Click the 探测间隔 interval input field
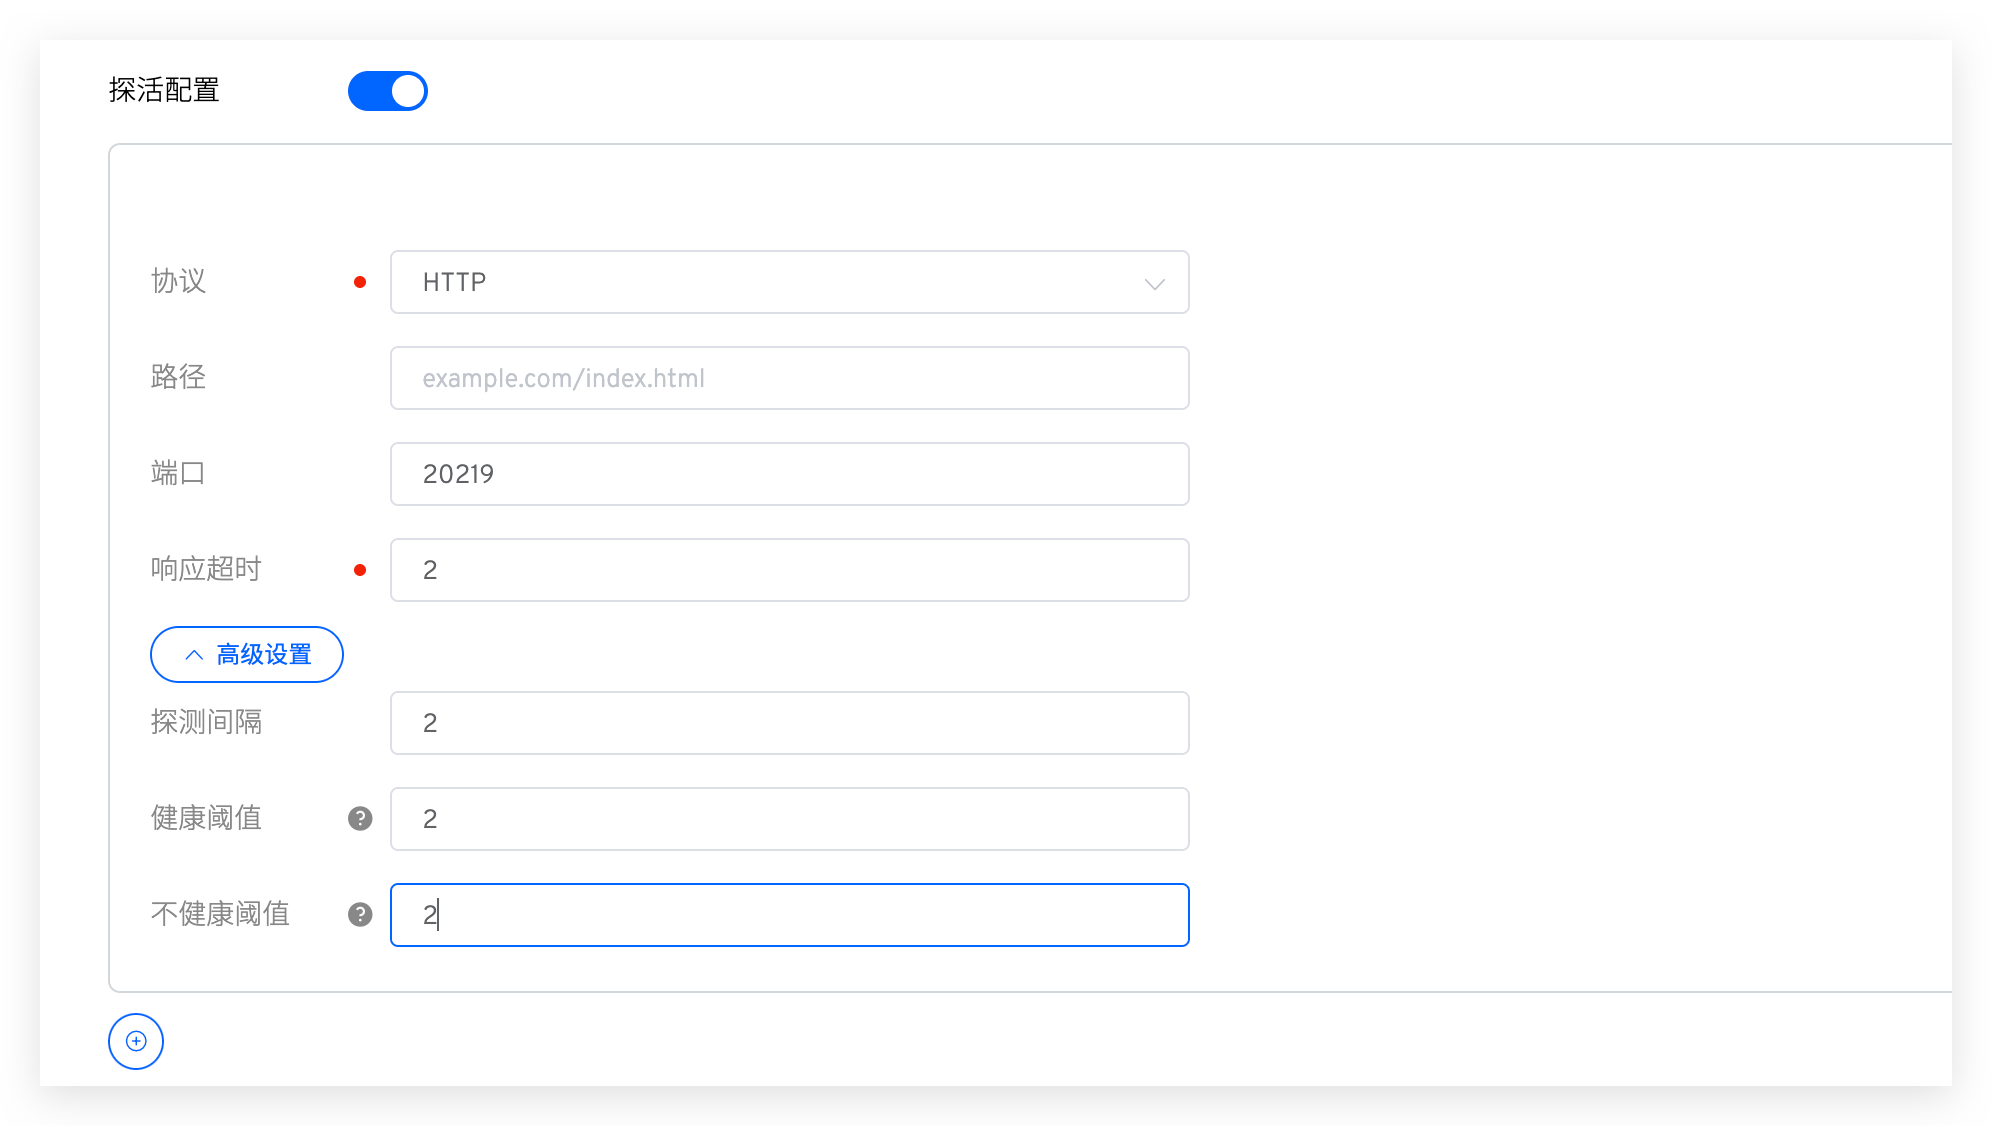Viewport: 1992px width, 1126px height. pyautogui.click(x=788, y=723)
